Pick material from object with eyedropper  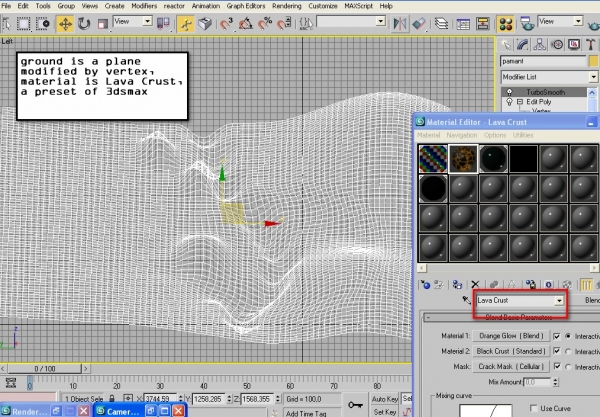point(466,300)
